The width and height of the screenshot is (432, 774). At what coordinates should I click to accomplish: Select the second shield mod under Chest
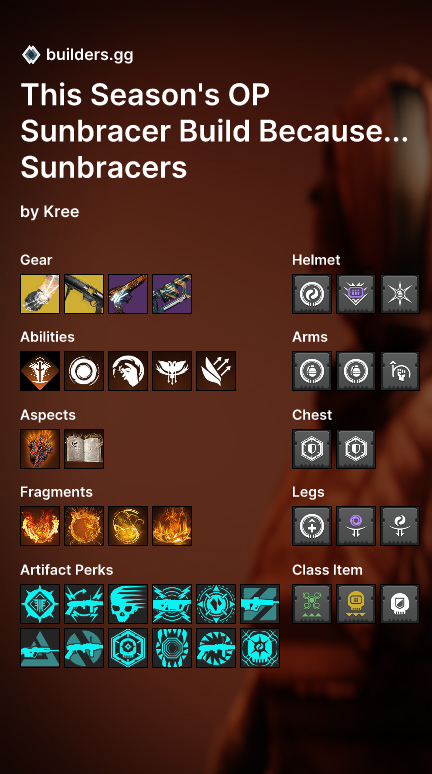coord(356,449)
